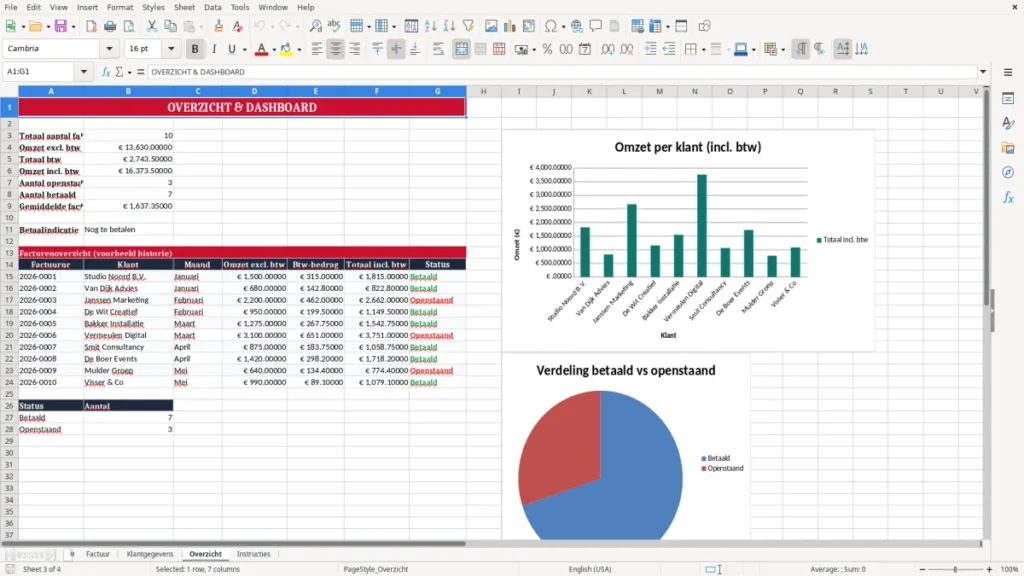Viewport: 1024px width, 576px height.
Task: Open the Cambria font name dropdown
Action: [x=109, y=49]
